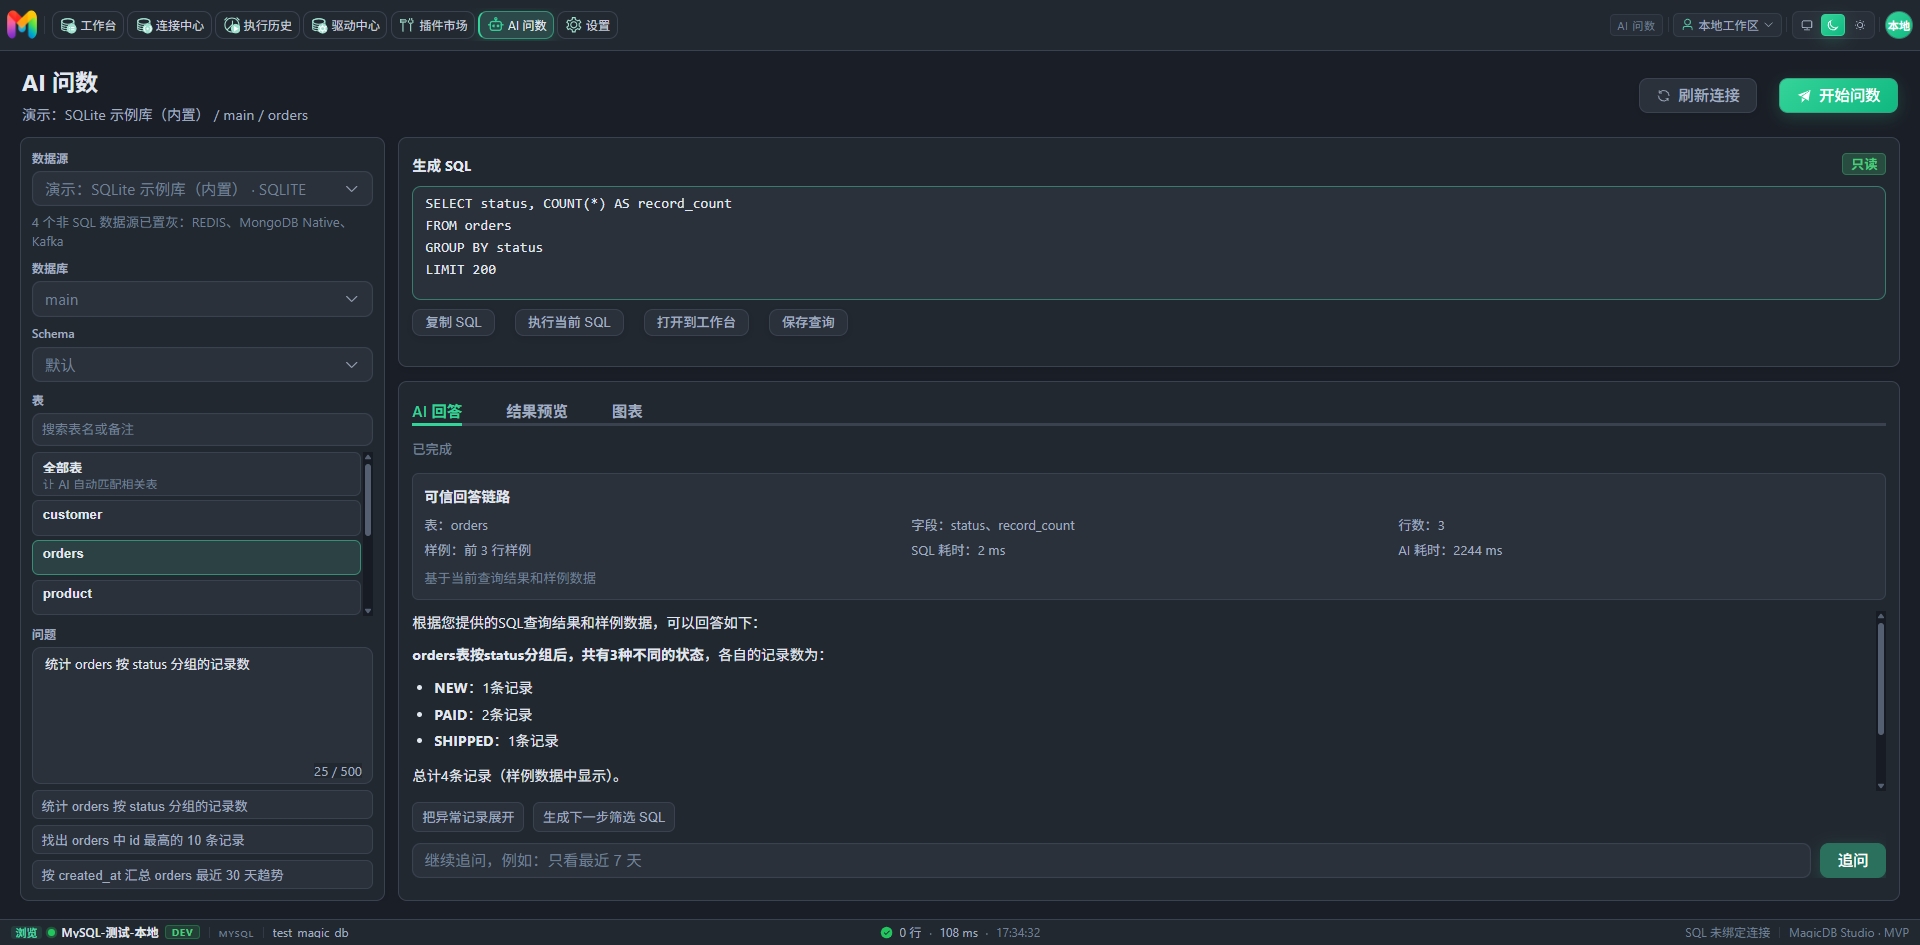Screen dimensions: 1920x945
Task: Click the PAID：2条记录 result line
Action: coord(483,715)
